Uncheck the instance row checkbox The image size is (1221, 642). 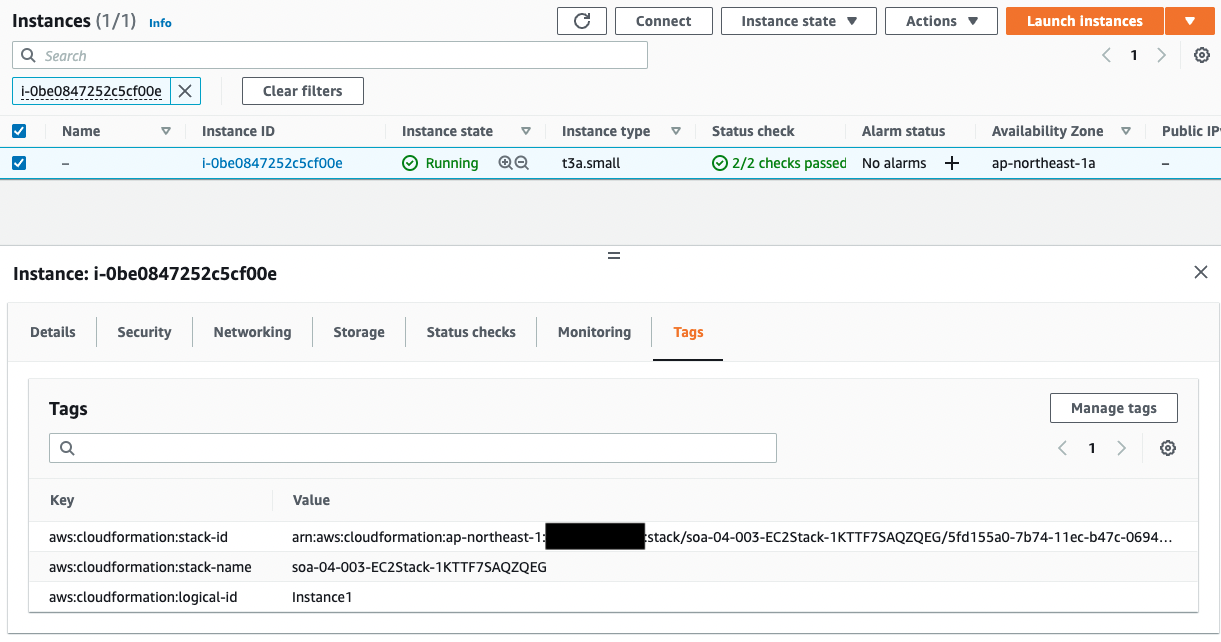(19, 163)
